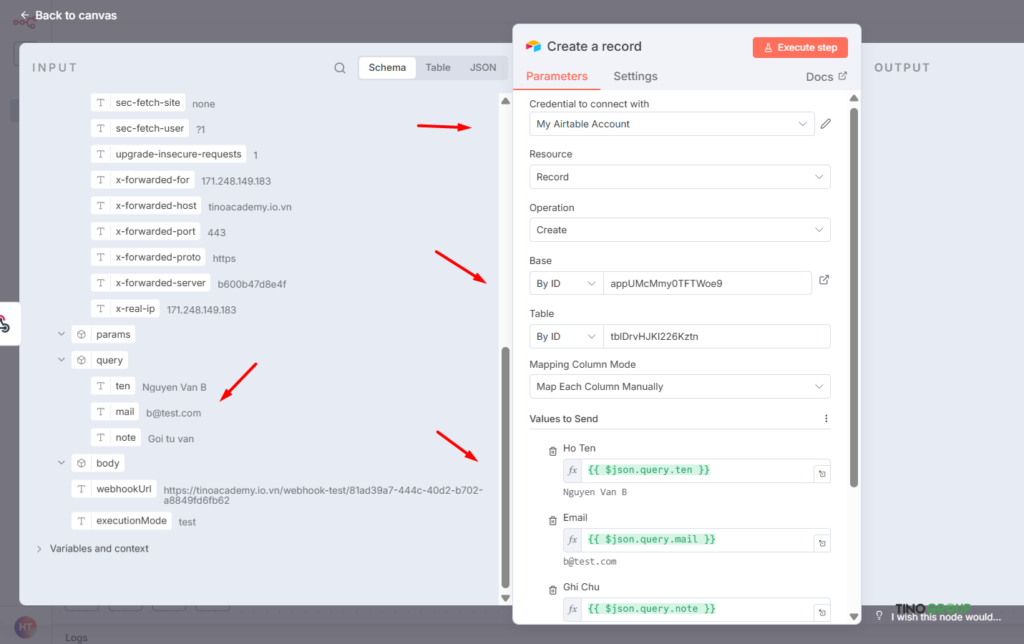Toggle expression mode on the Email value
Image resolution: width=1024 pixels, height=644 pixels.
click(x=822, y=539)
